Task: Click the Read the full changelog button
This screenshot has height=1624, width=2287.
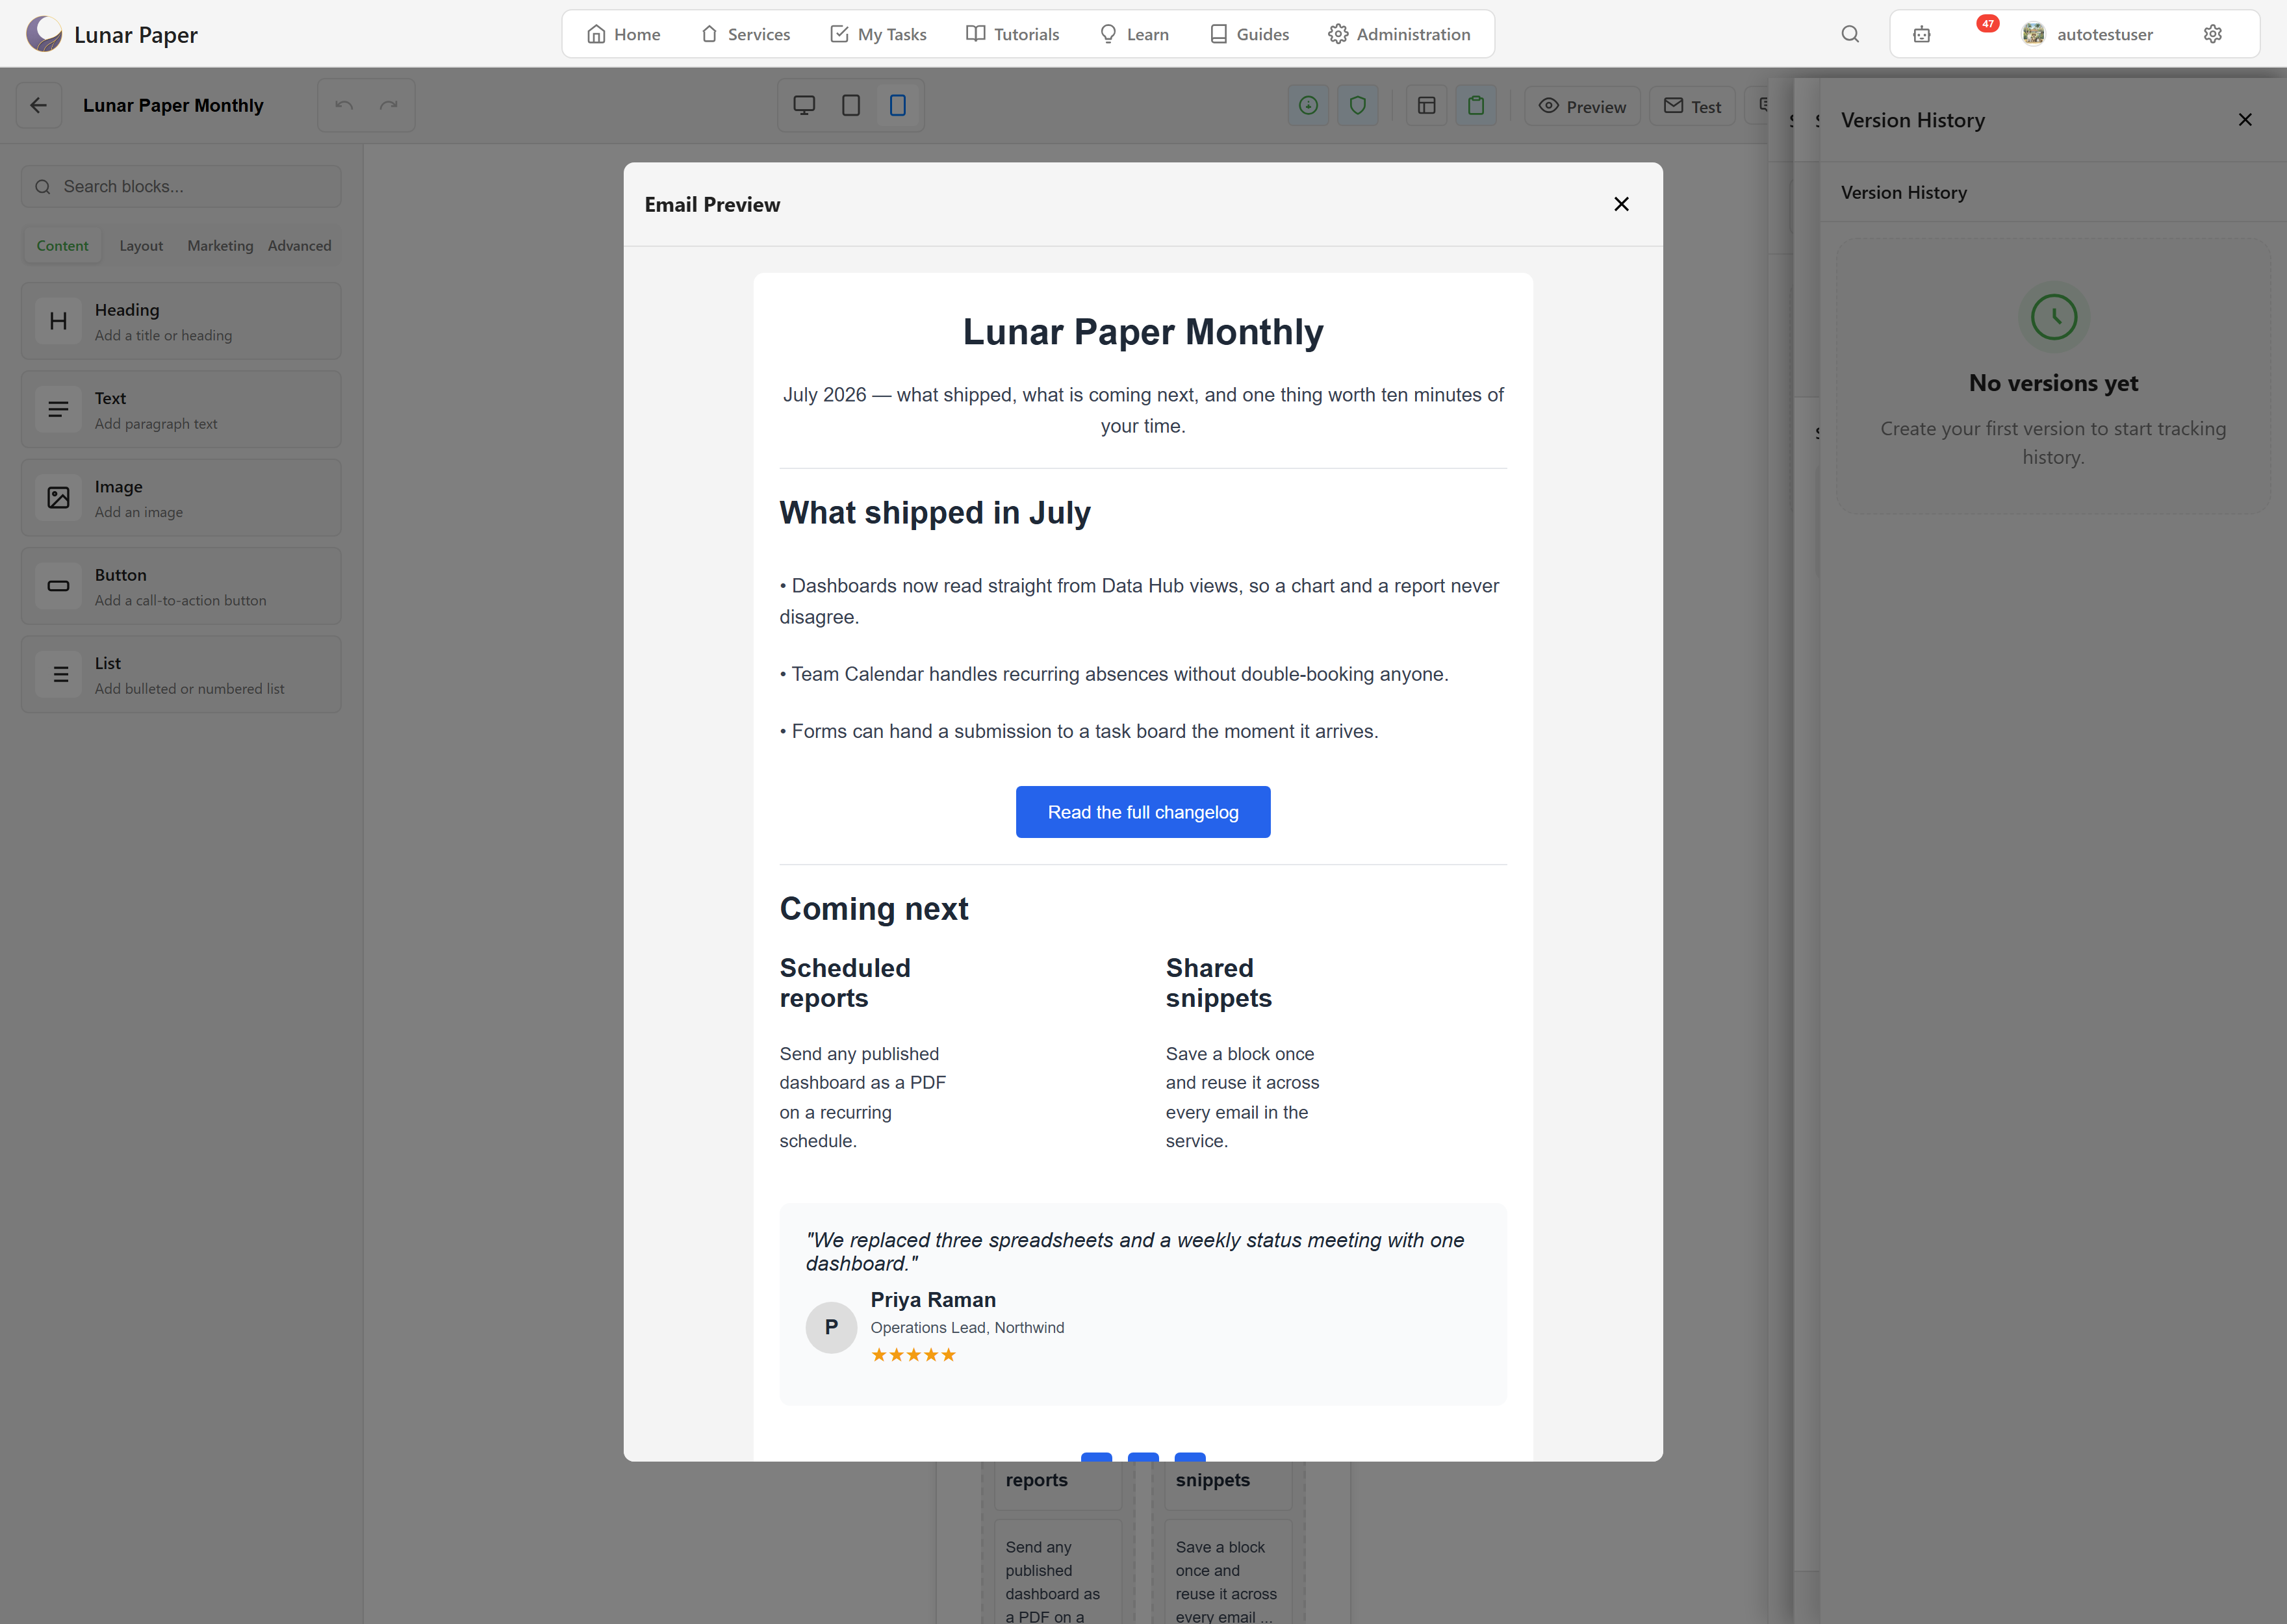Action: [1143, 812]
